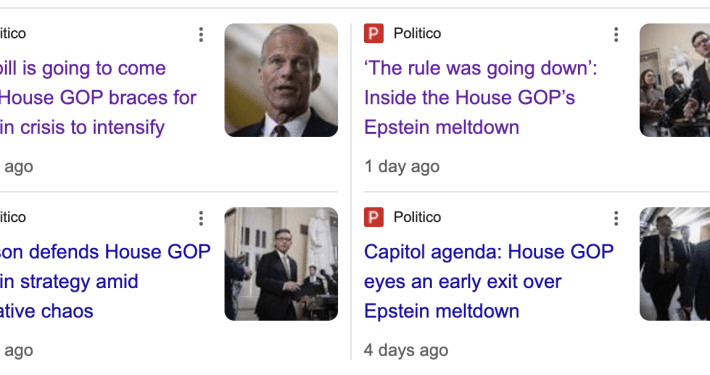710x375 pixels.
Task: Open three-dot menu for 'The rule was going down' article
Action: click(x=616, y=34)
